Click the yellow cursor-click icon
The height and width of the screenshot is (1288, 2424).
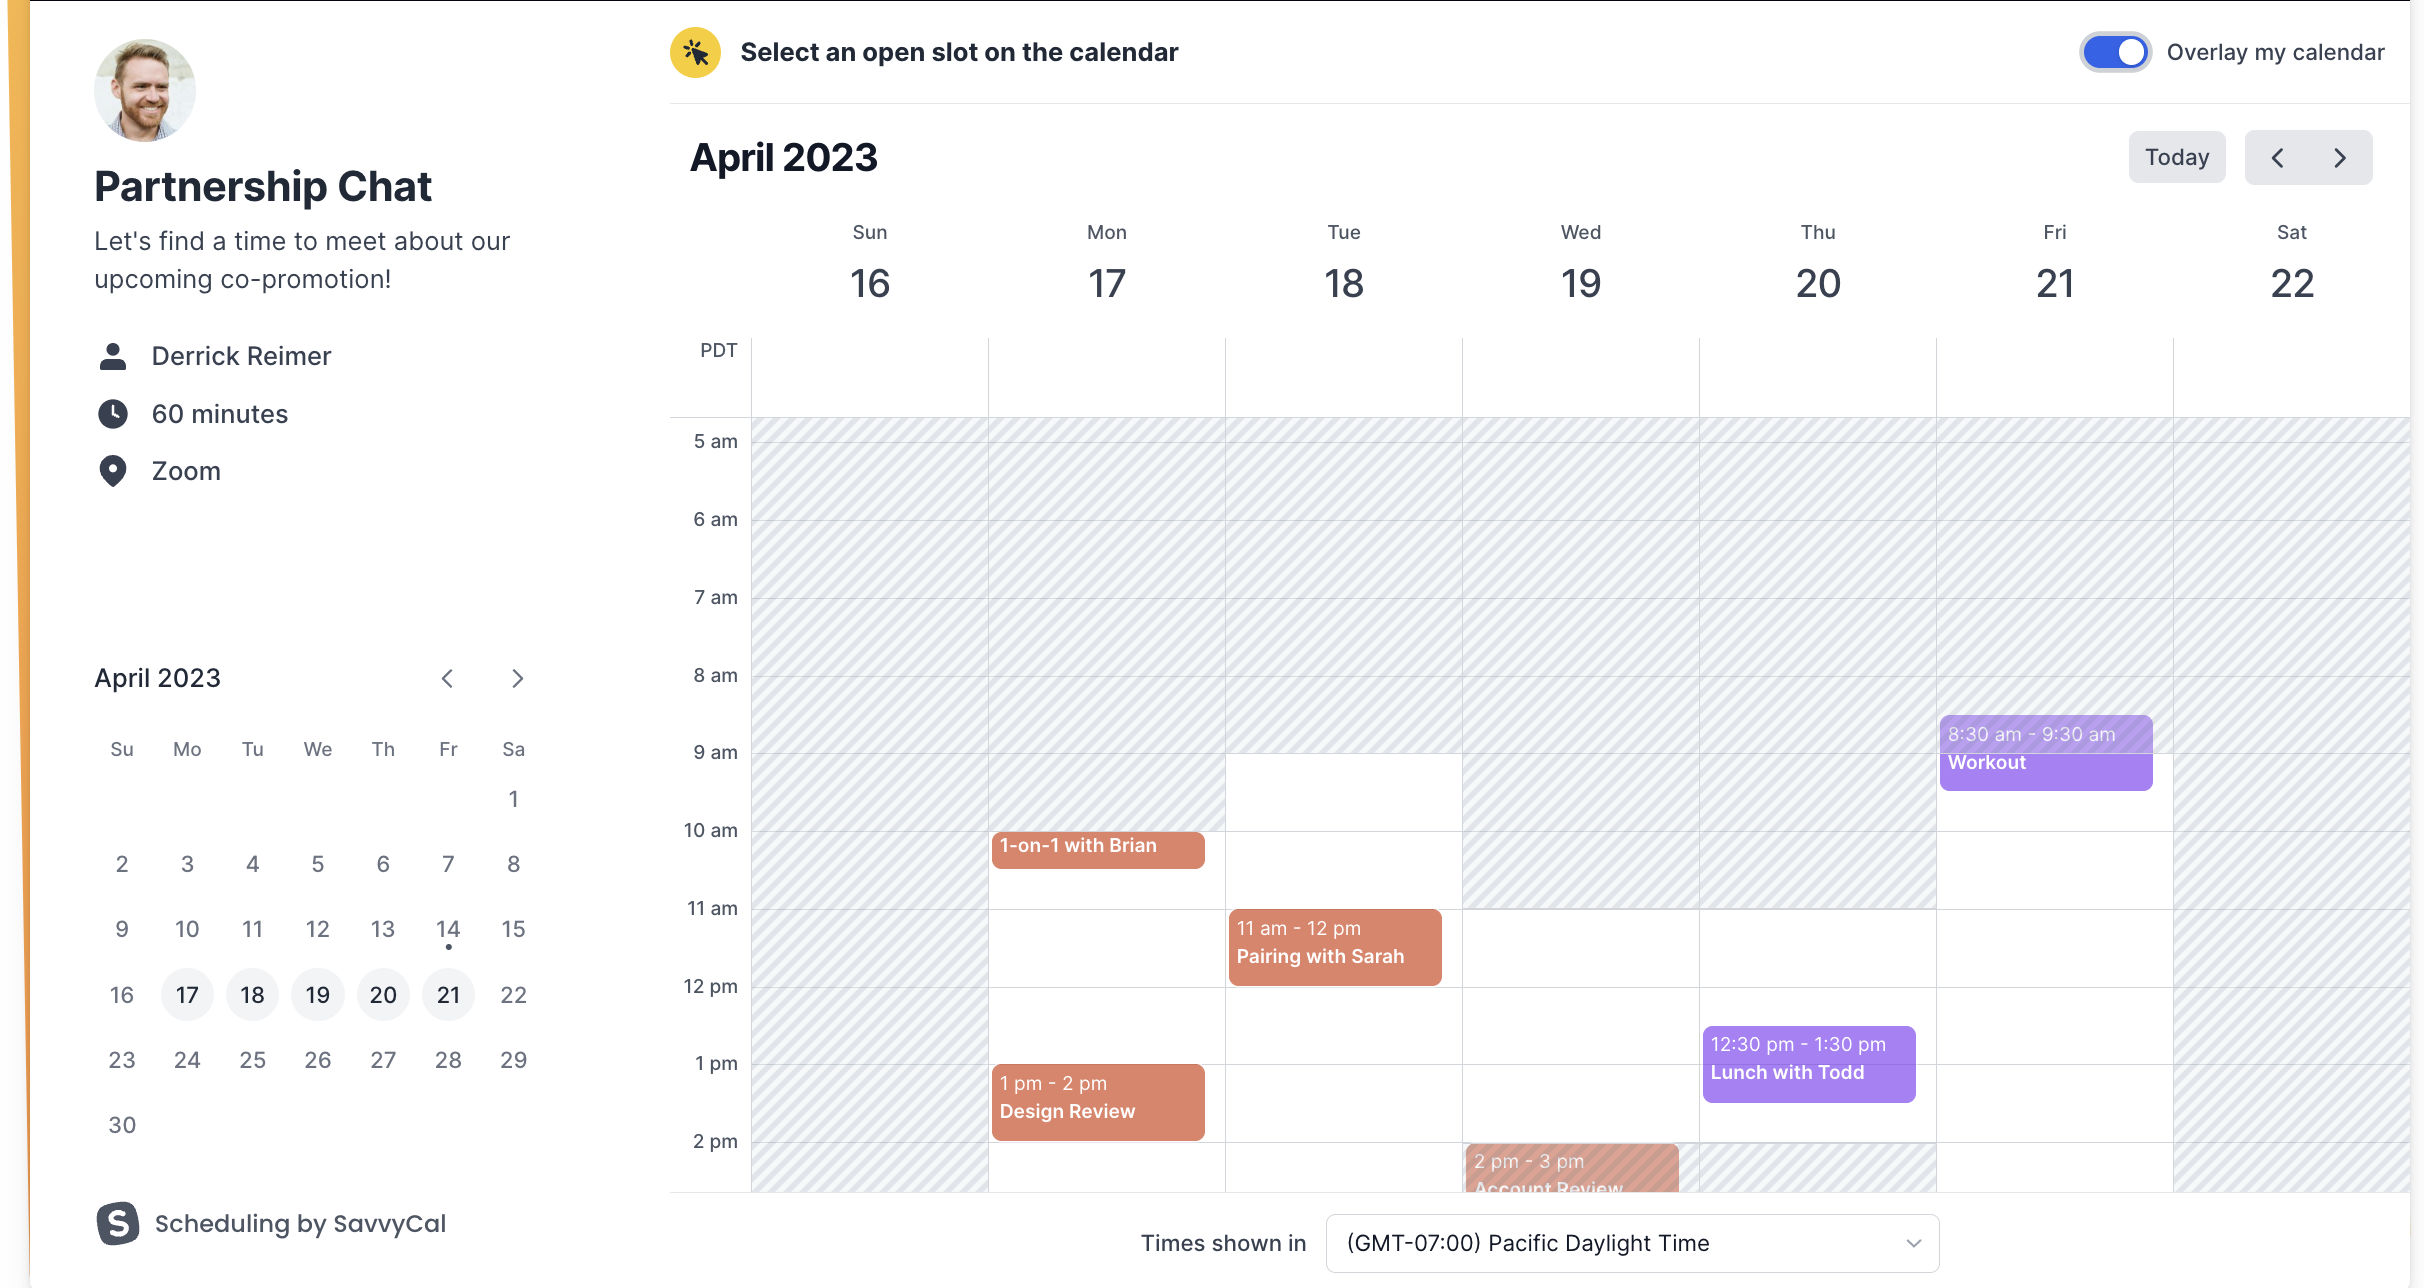[694, 52]
